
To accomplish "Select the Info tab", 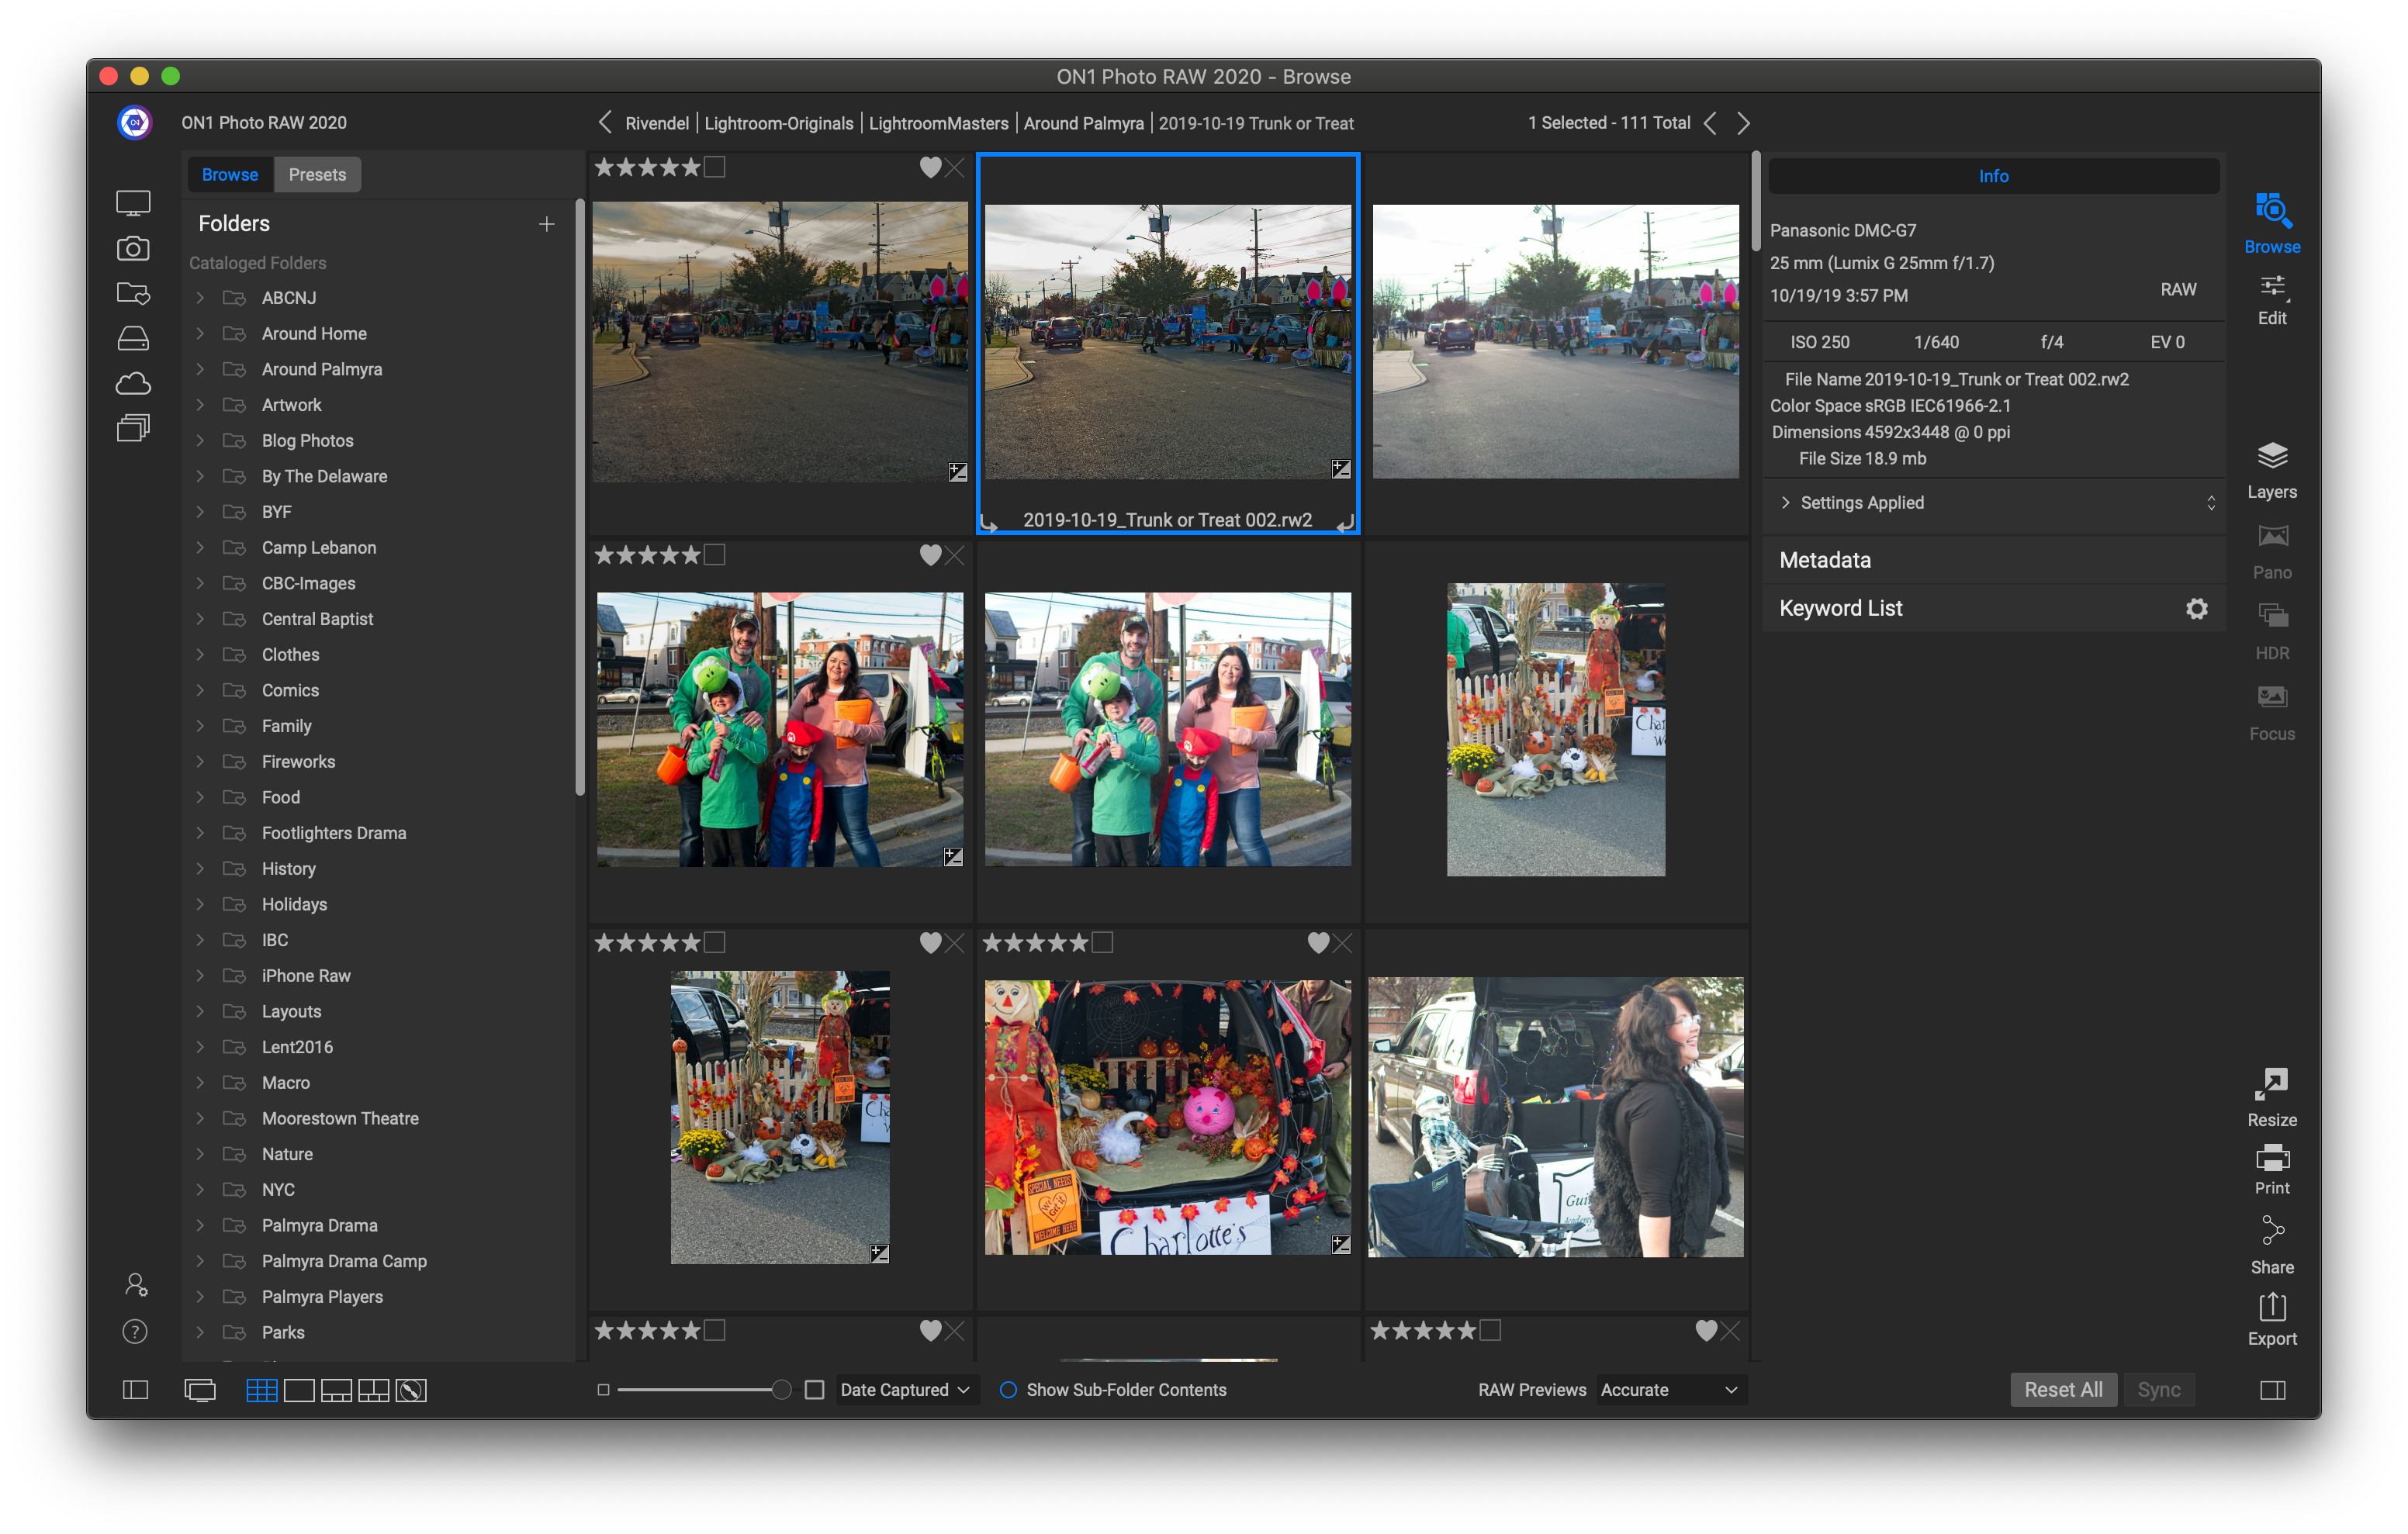I will tap(1993, 176).
